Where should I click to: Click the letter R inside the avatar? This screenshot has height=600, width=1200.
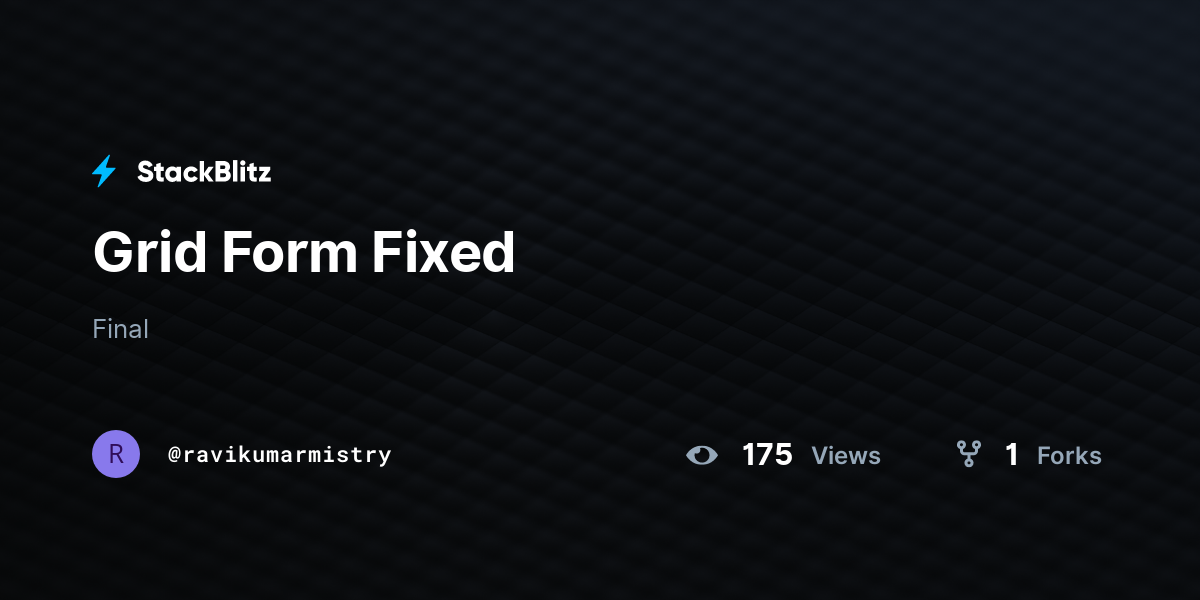pos(116,454)
